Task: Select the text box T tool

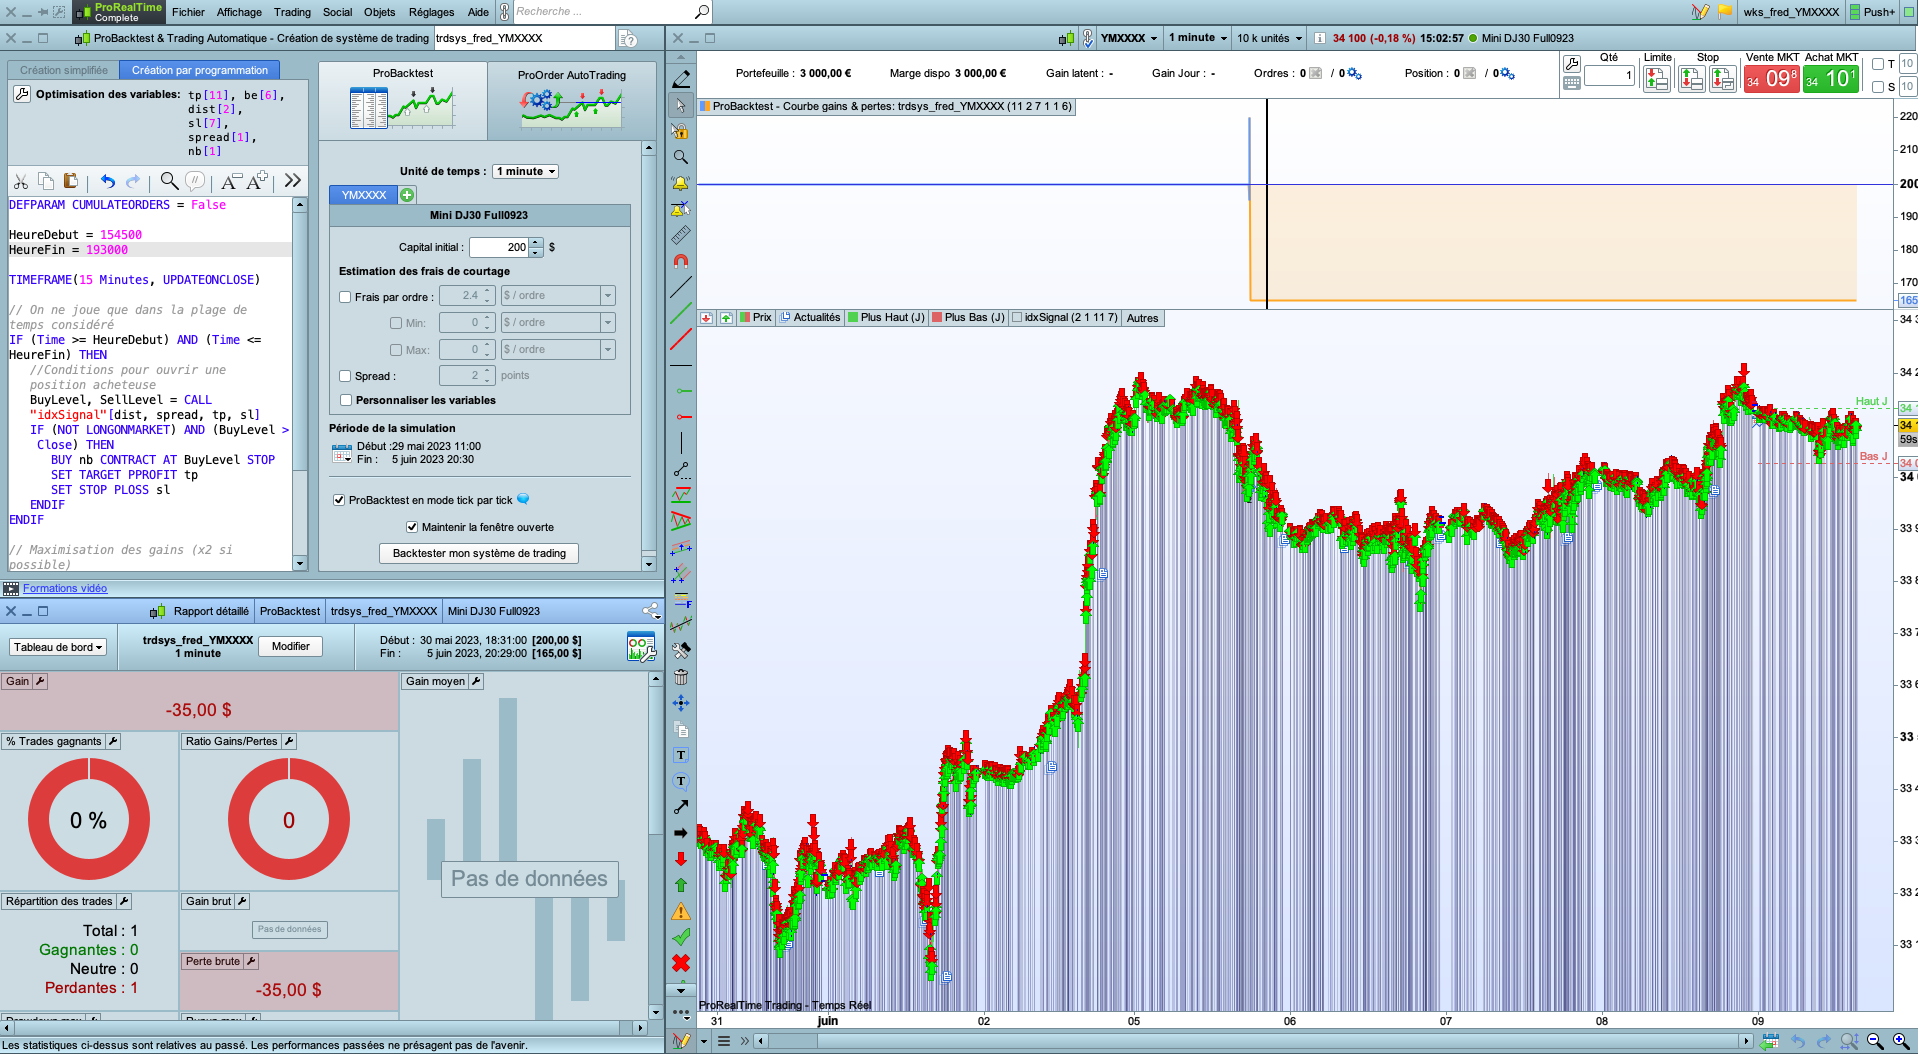Action: coord(681,755)
